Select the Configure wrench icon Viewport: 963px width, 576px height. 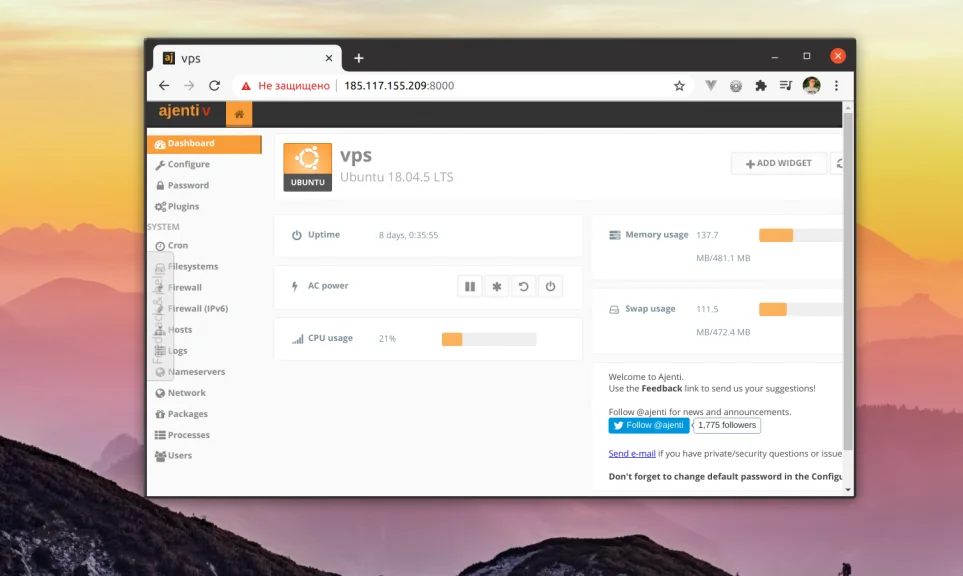(161, 164)
